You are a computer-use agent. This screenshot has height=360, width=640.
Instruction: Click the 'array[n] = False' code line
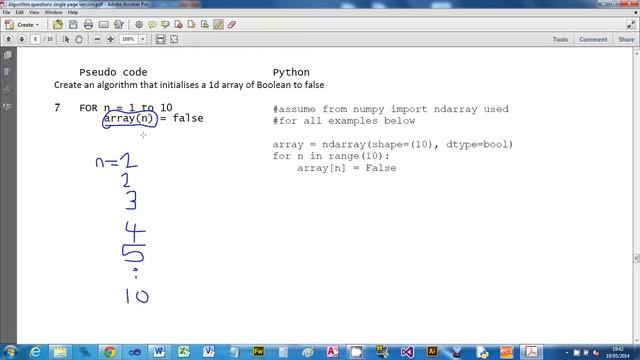click(347, 168)
